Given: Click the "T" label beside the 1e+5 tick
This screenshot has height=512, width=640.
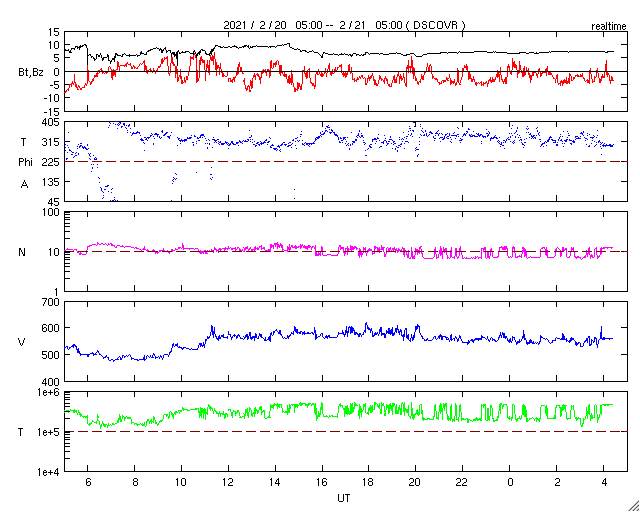Looking at the screenshot, I should pos(21,432).
